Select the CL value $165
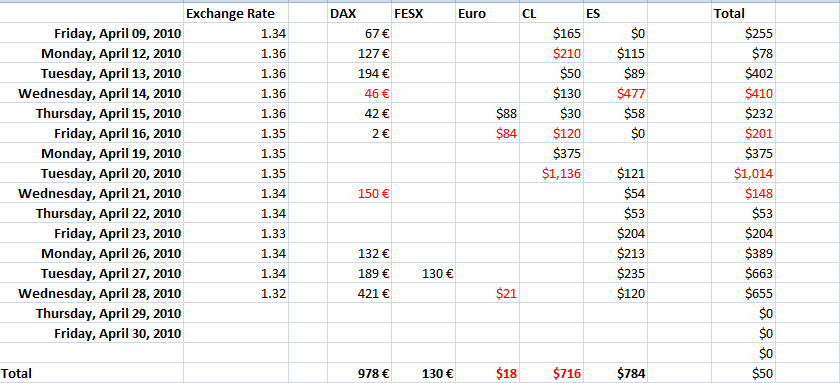 click(x=551, y=34)
